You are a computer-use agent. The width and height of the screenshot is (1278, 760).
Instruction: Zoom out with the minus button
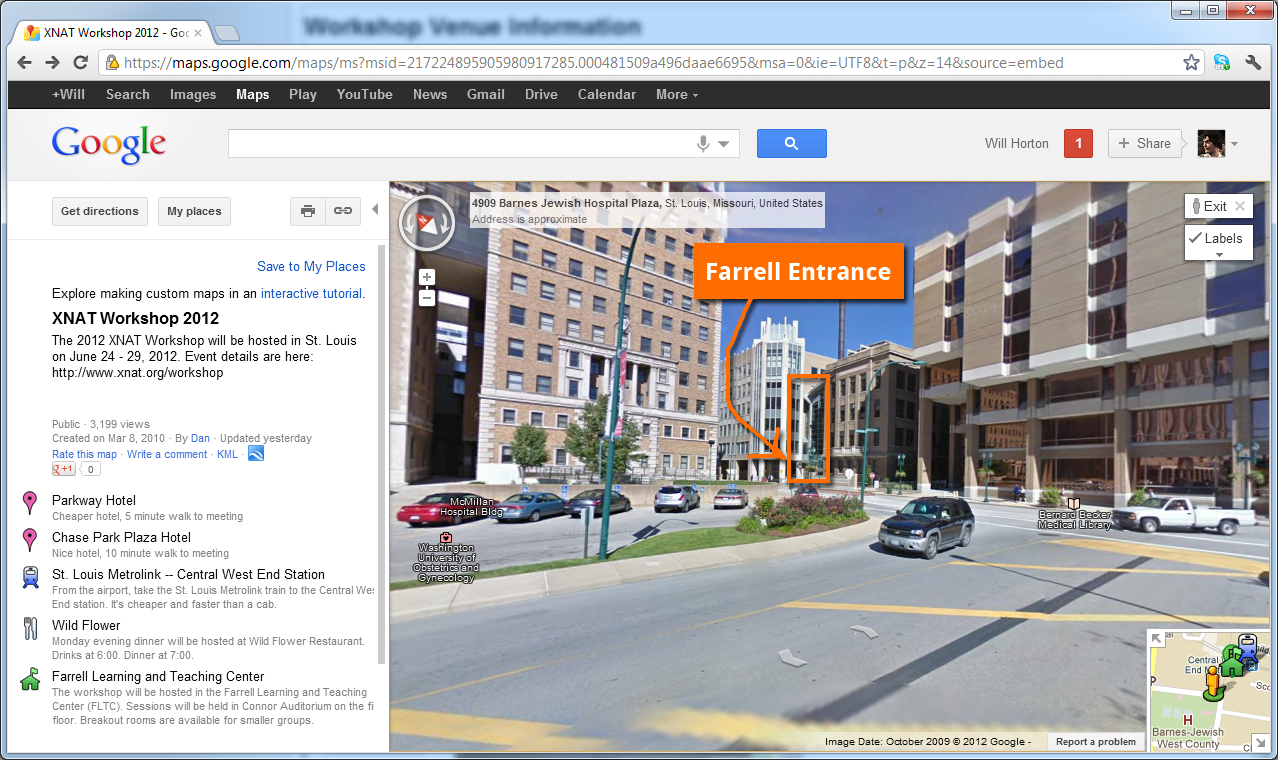coord(427,297)
